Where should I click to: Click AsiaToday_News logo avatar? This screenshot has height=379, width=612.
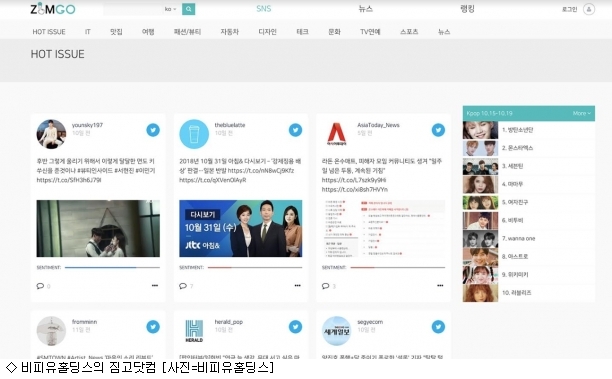[x=336, y=134]
